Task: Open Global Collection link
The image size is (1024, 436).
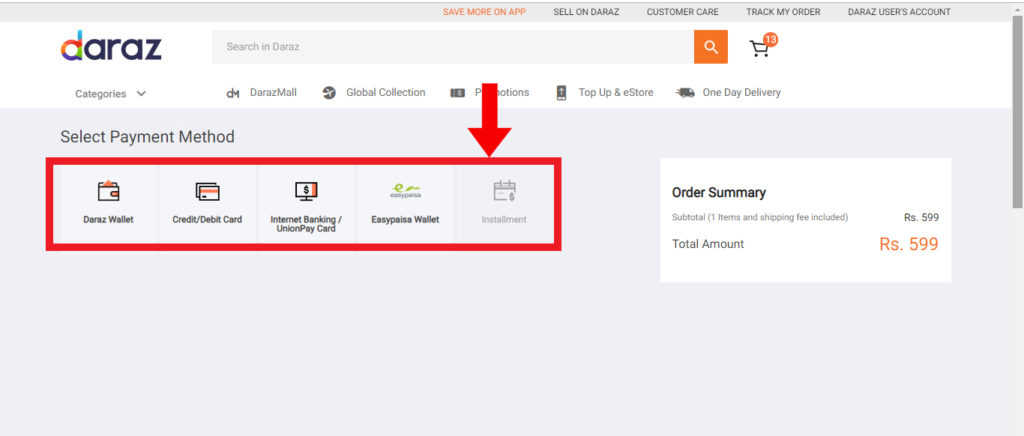Action: point(385,93)
